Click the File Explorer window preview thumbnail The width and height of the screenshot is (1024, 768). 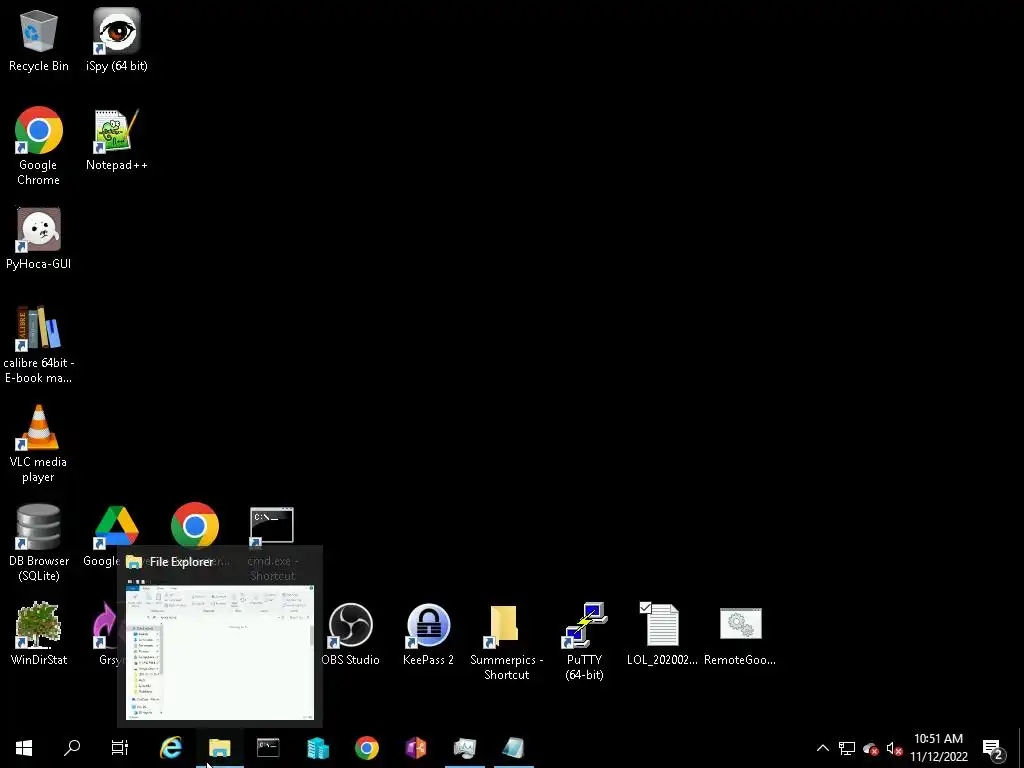219,652
